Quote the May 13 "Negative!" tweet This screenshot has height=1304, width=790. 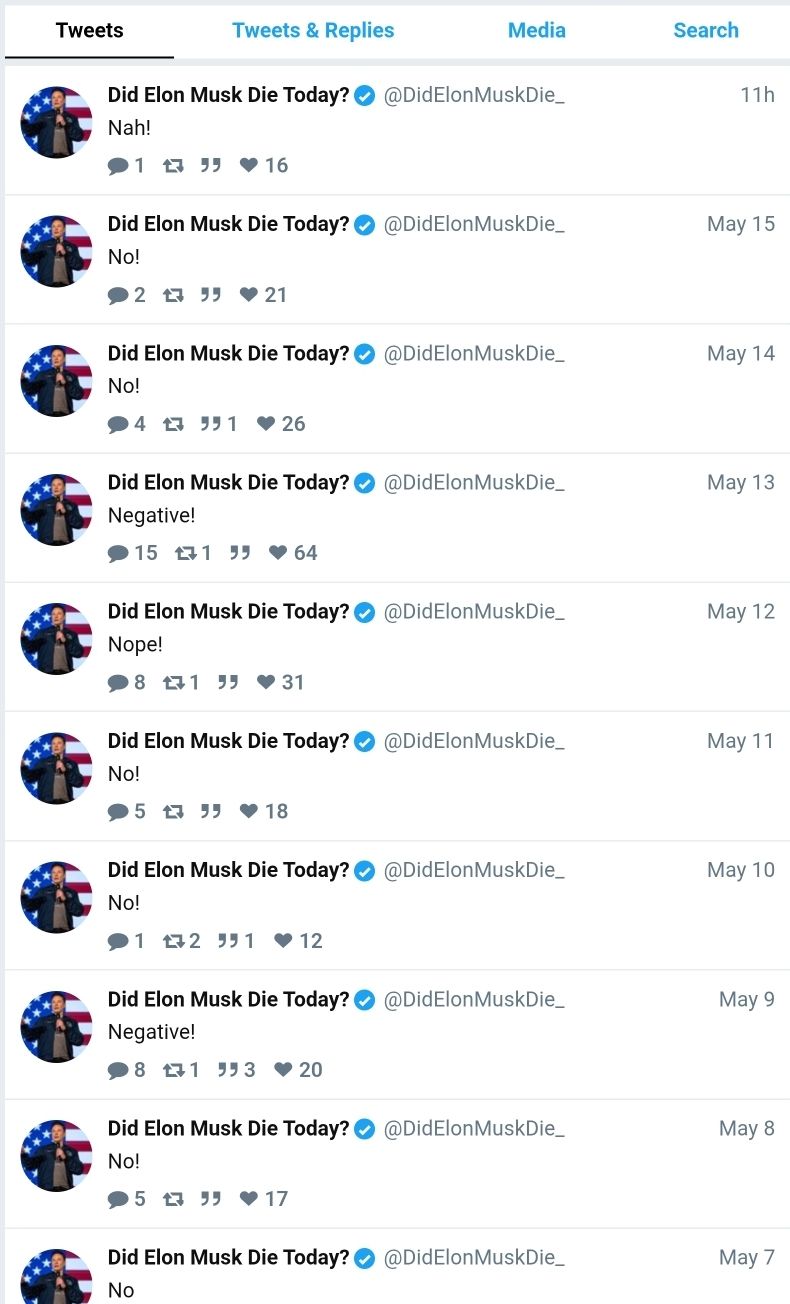[x=239, y=553]
